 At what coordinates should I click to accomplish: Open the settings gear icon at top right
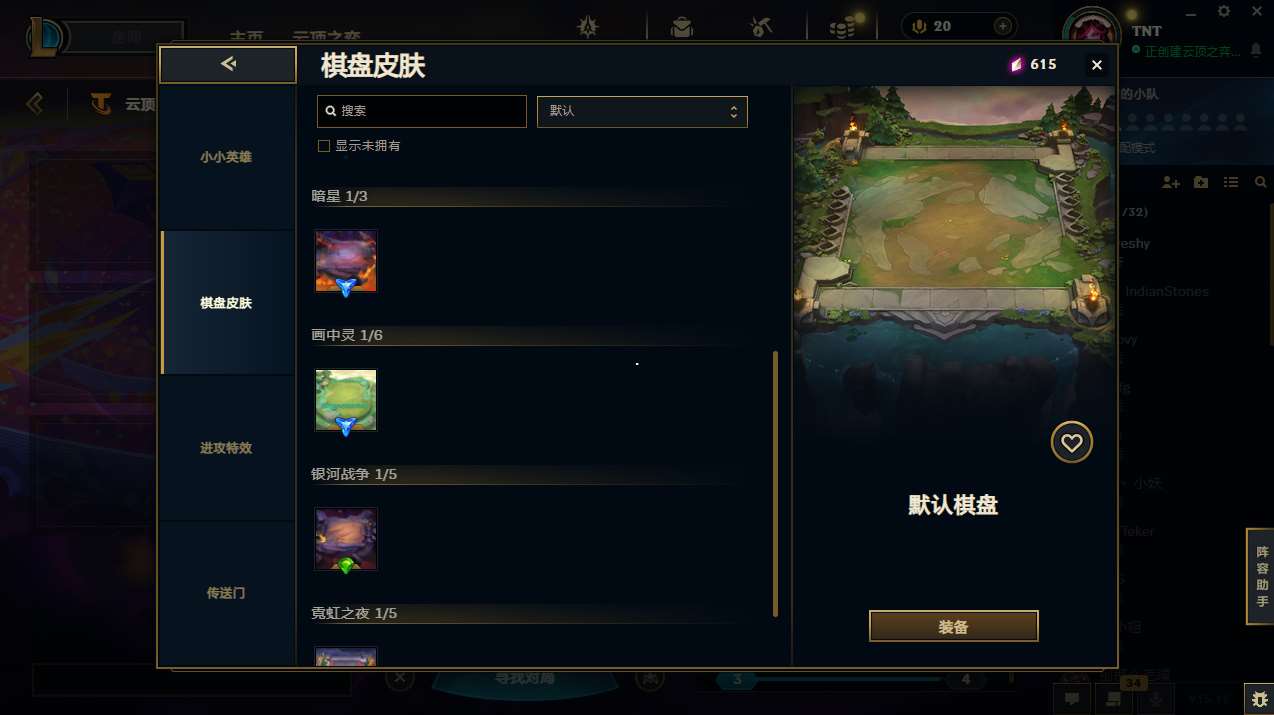coord(1224,11)
